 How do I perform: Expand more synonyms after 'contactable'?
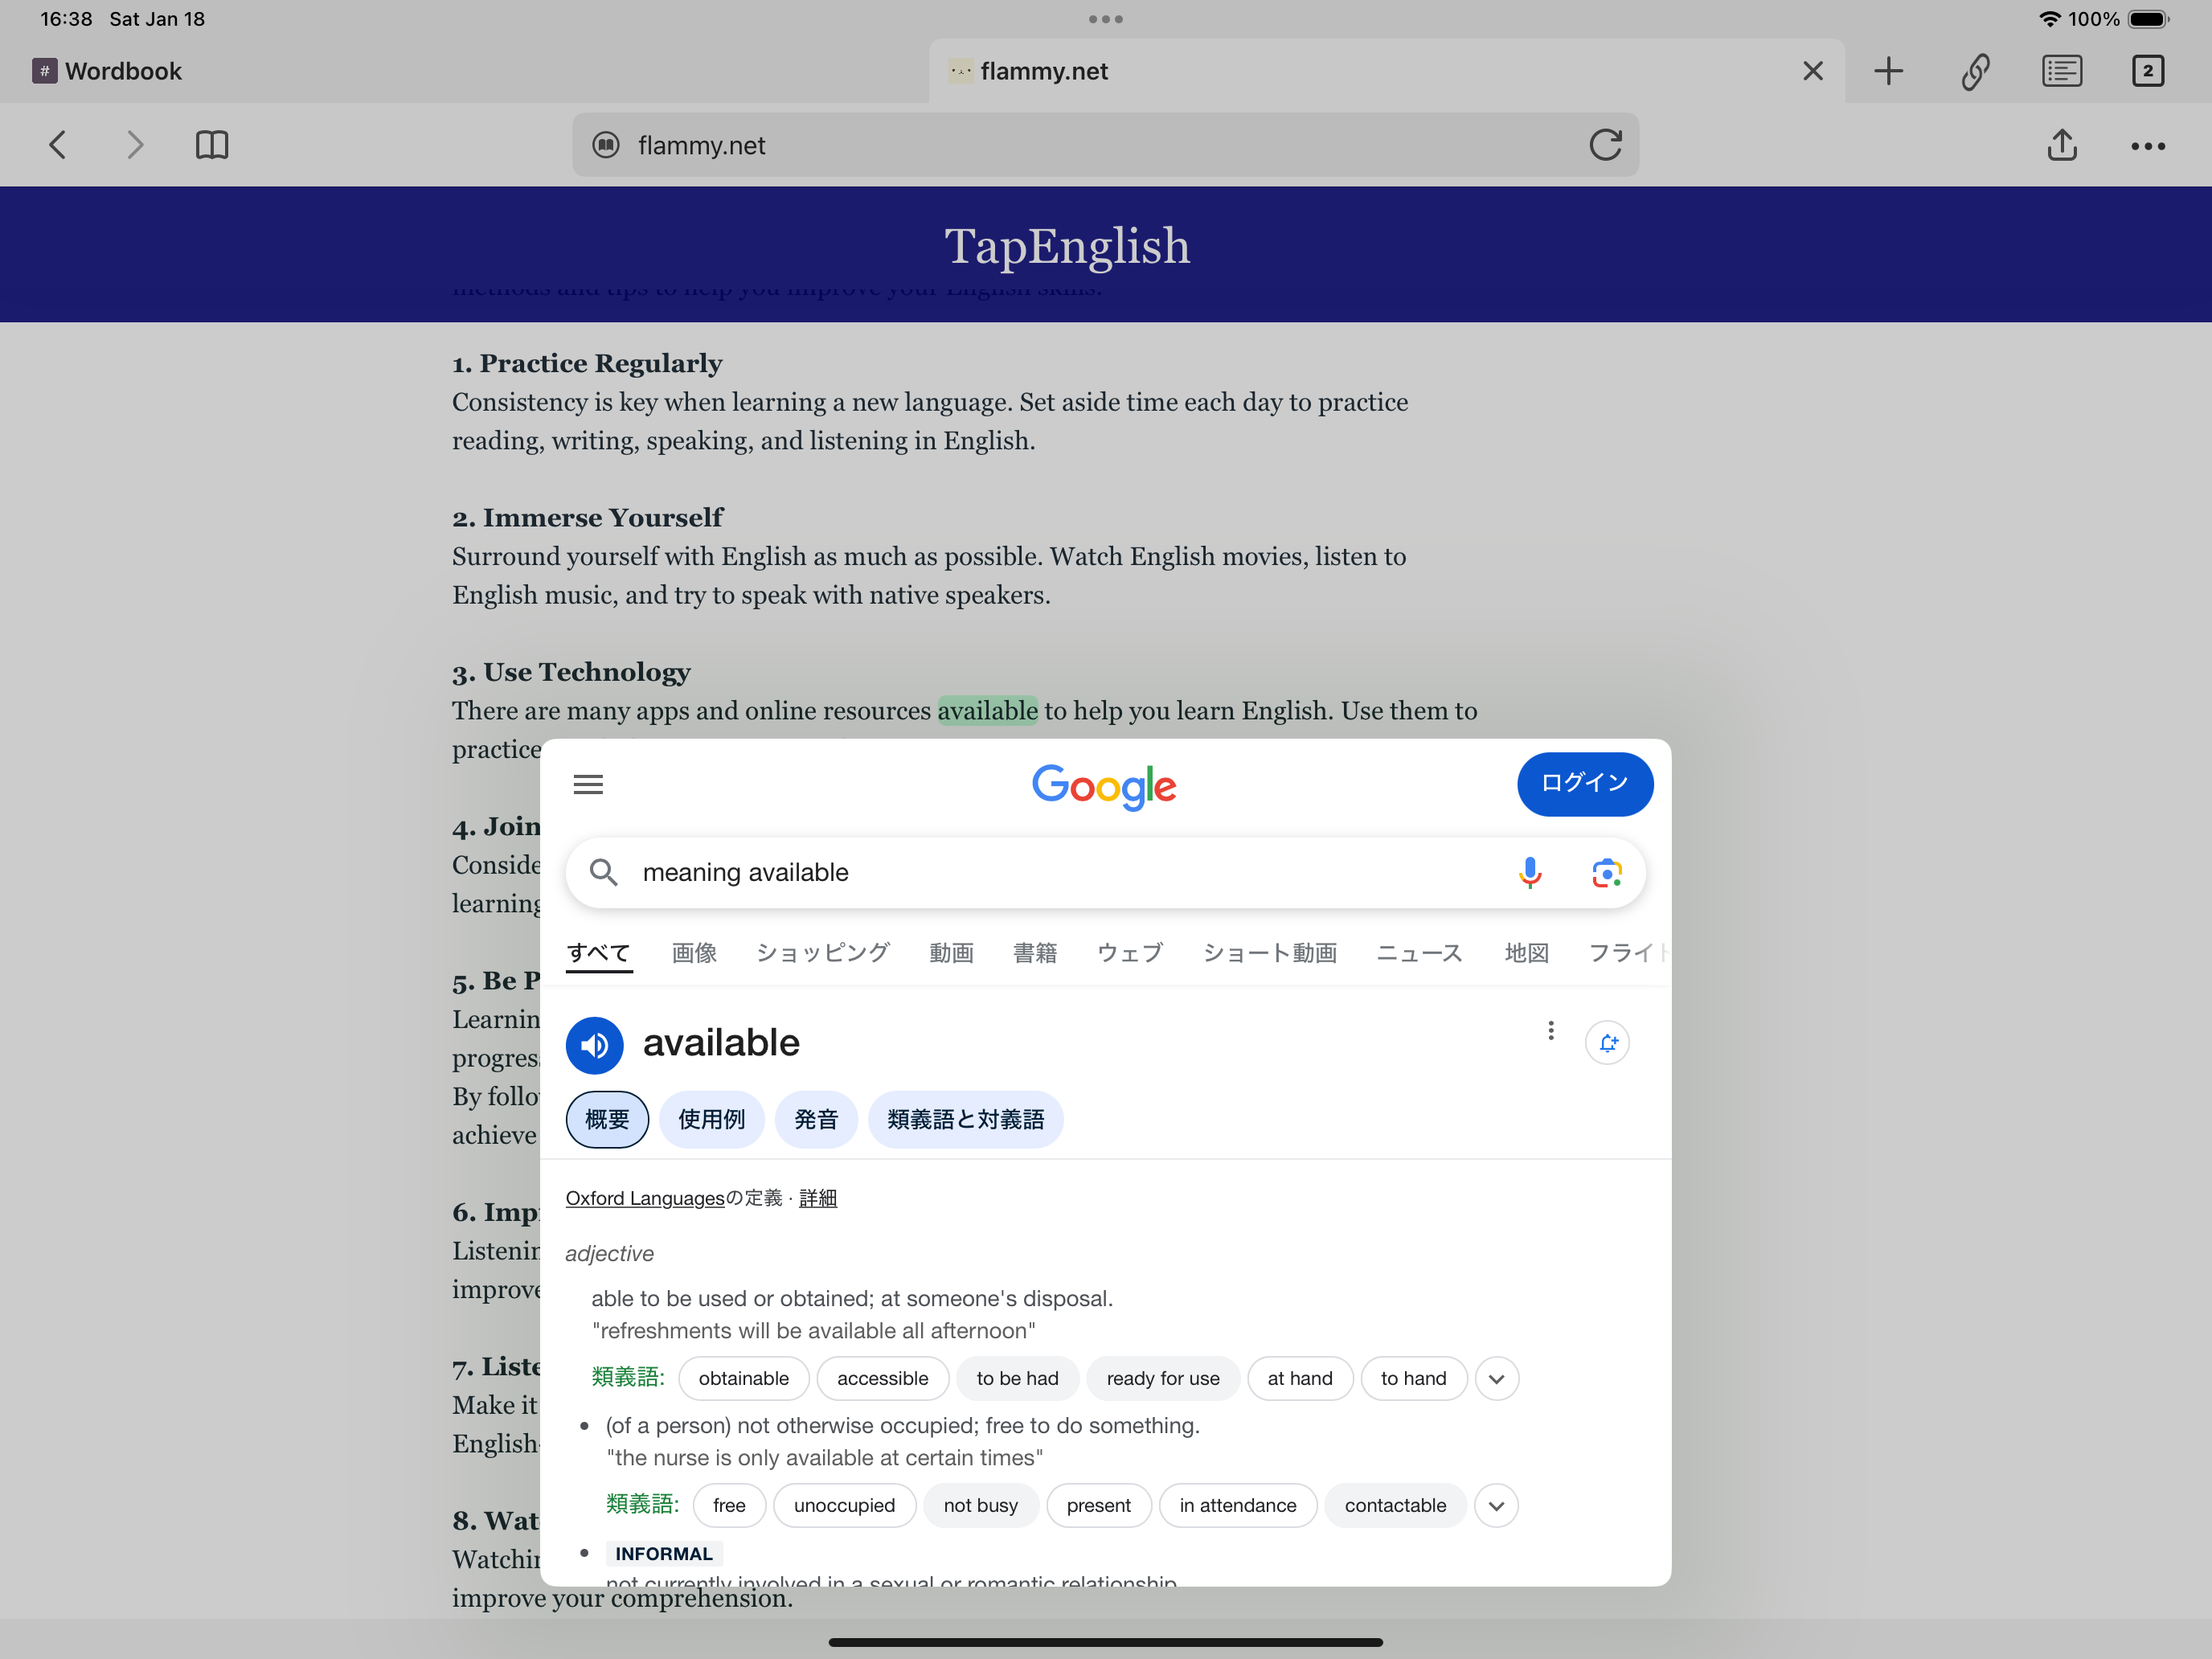[x=1496, y=1506]
